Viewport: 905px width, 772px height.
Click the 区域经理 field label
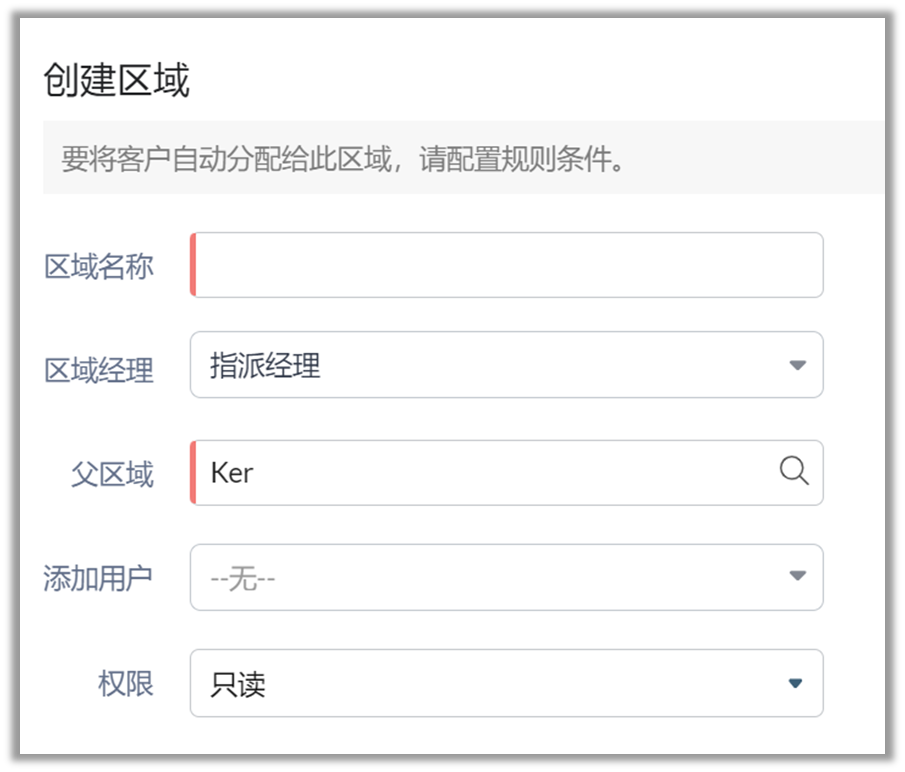(99, 371)
